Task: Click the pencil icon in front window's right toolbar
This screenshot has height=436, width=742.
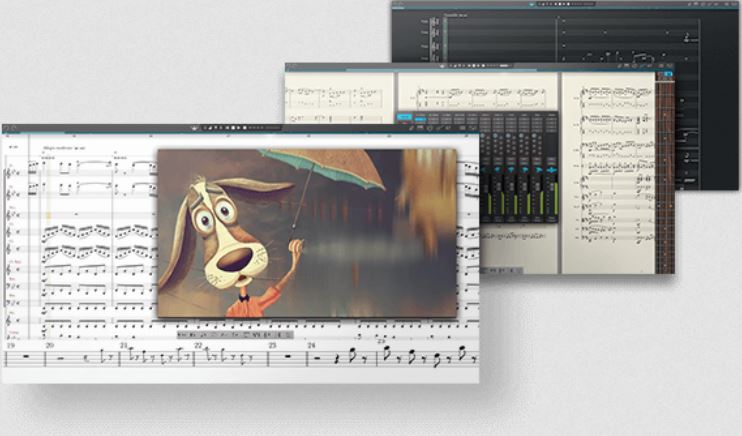Action: pyautogui.click(x=411, y=128)
